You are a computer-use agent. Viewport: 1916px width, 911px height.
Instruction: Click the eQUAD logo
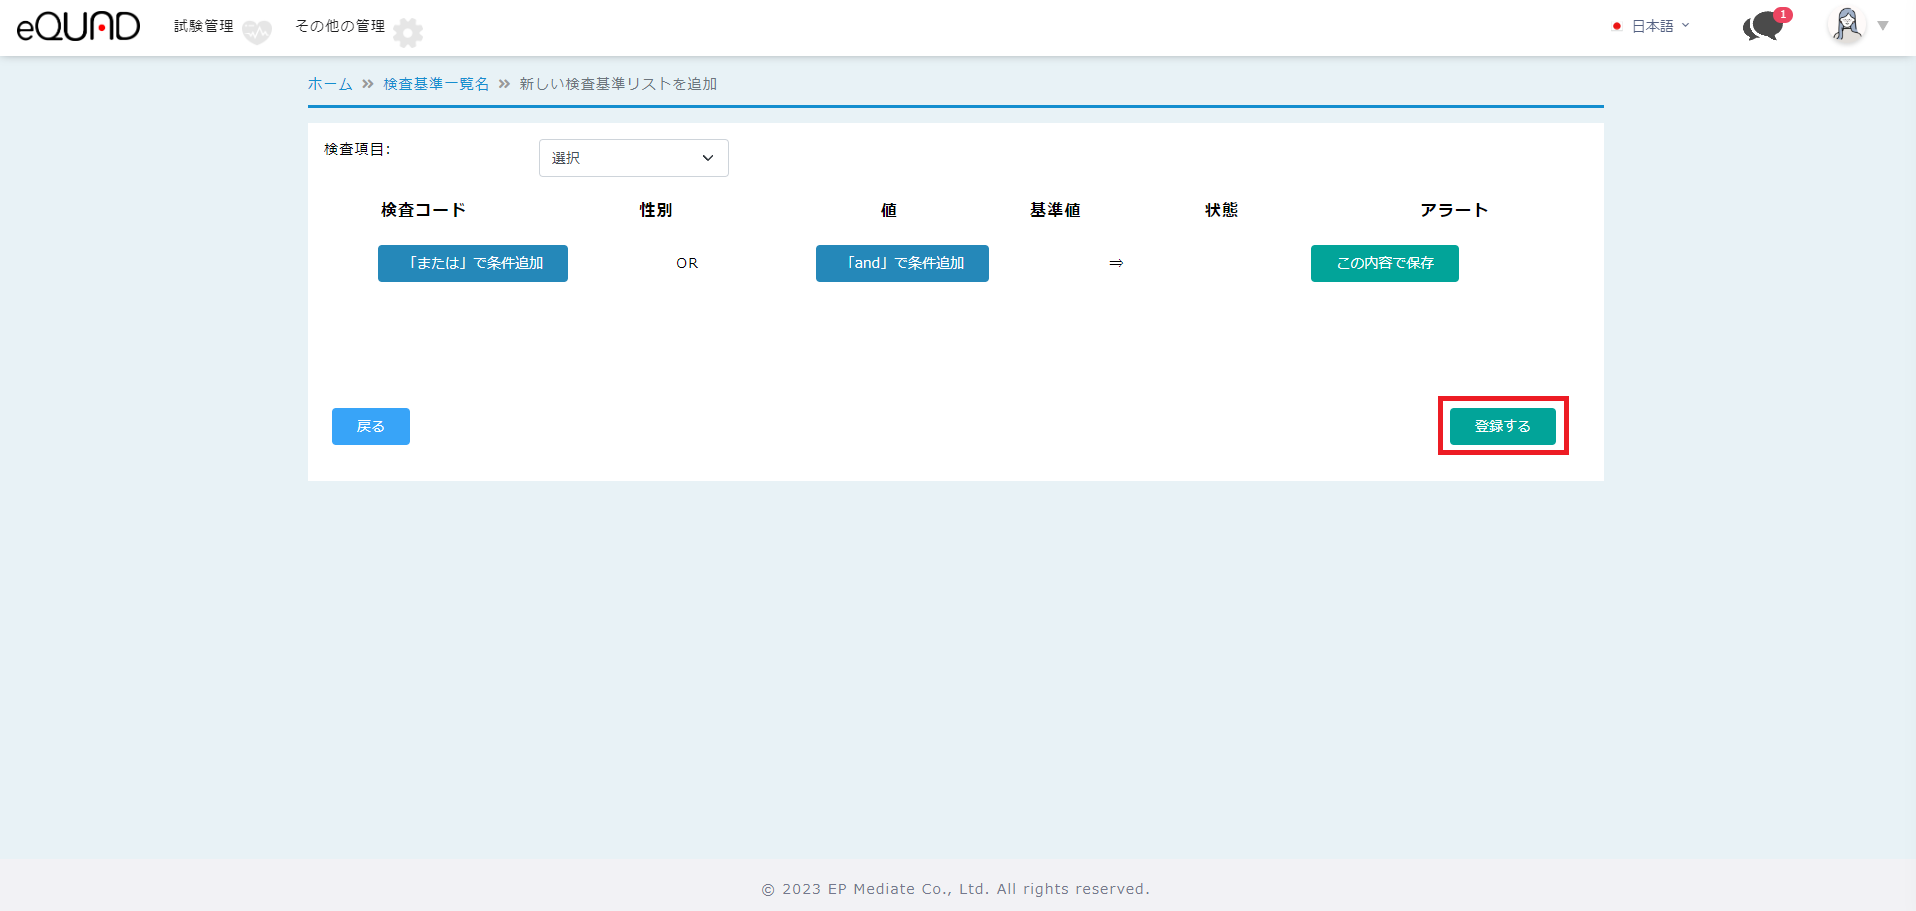point(78,27)
